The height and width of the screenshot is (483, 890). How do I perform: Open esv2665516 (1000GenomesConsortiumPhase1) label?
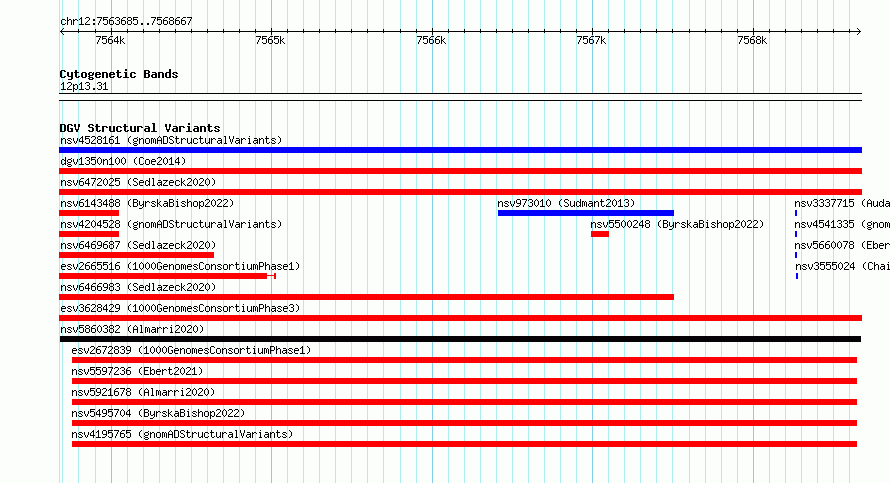click(180, 266)
